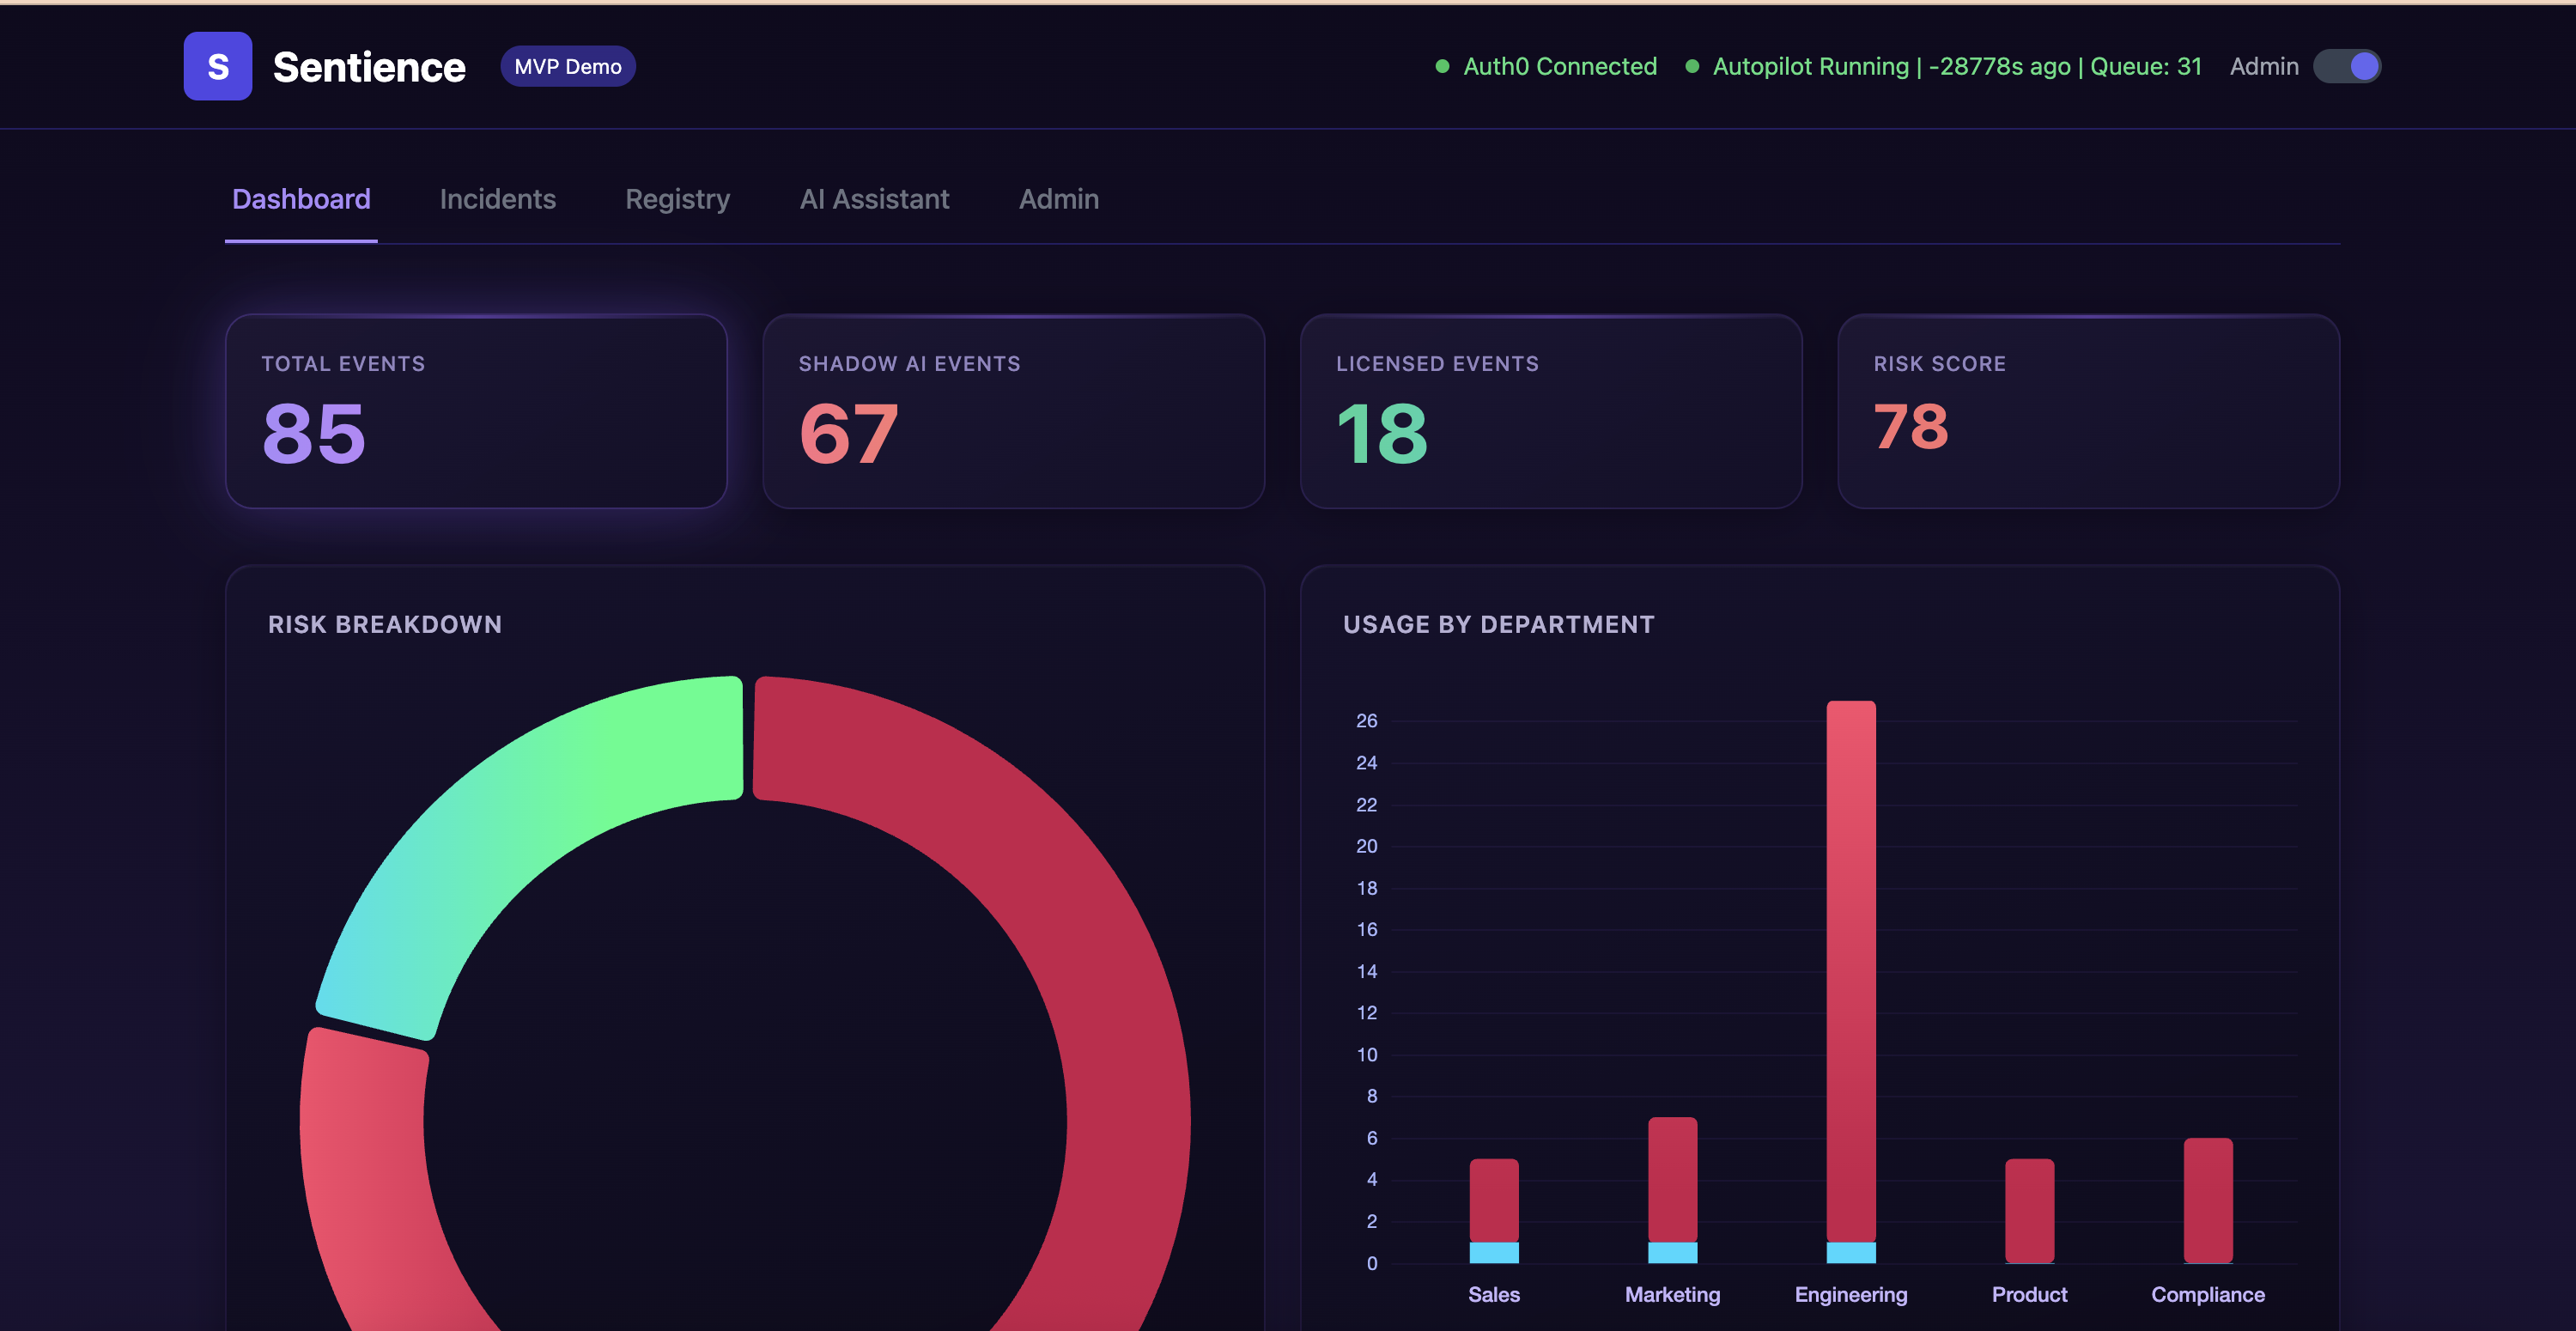Click the Marketing blue bar segment
Viewport: 2576px width, 1331px height.
click(1672, 1252)
